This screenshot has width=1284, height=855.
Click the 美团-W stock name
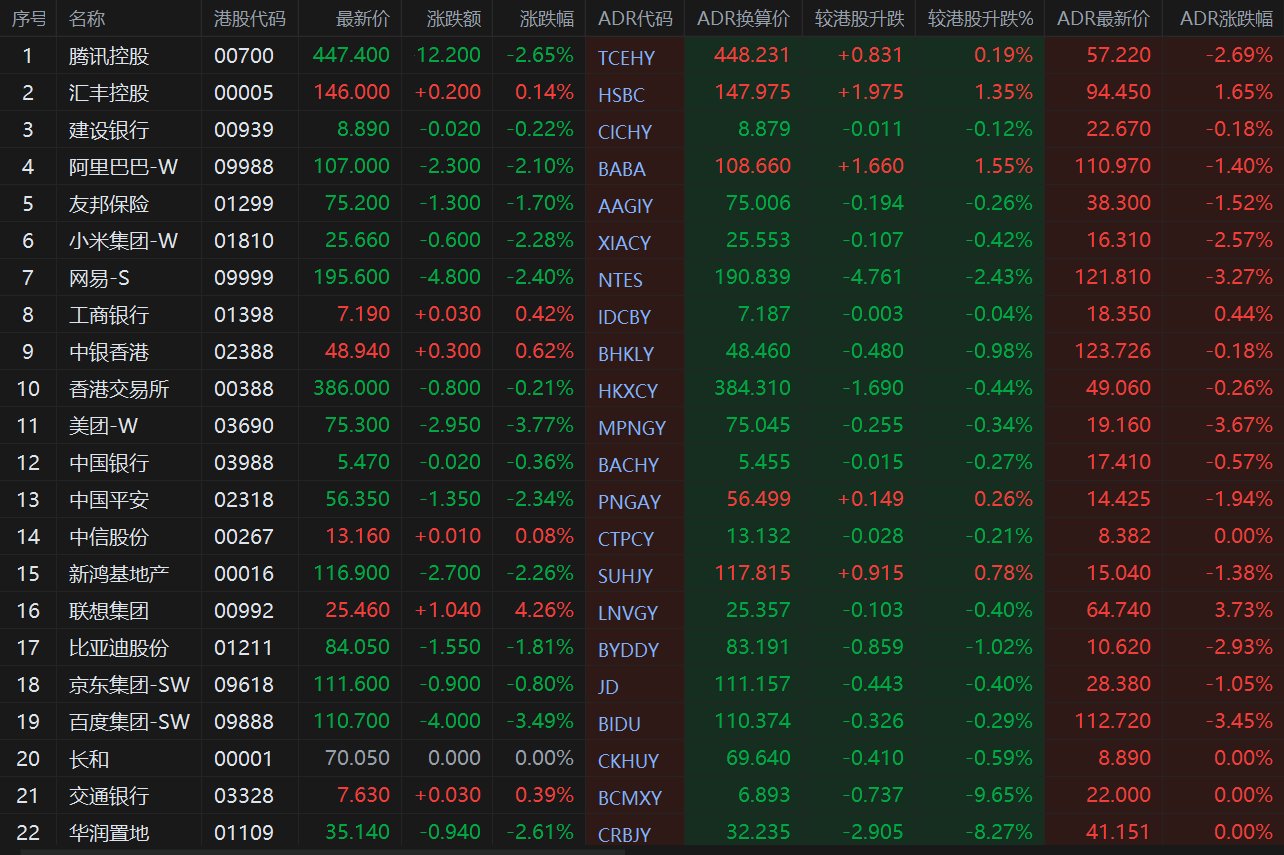pos(104,426)
